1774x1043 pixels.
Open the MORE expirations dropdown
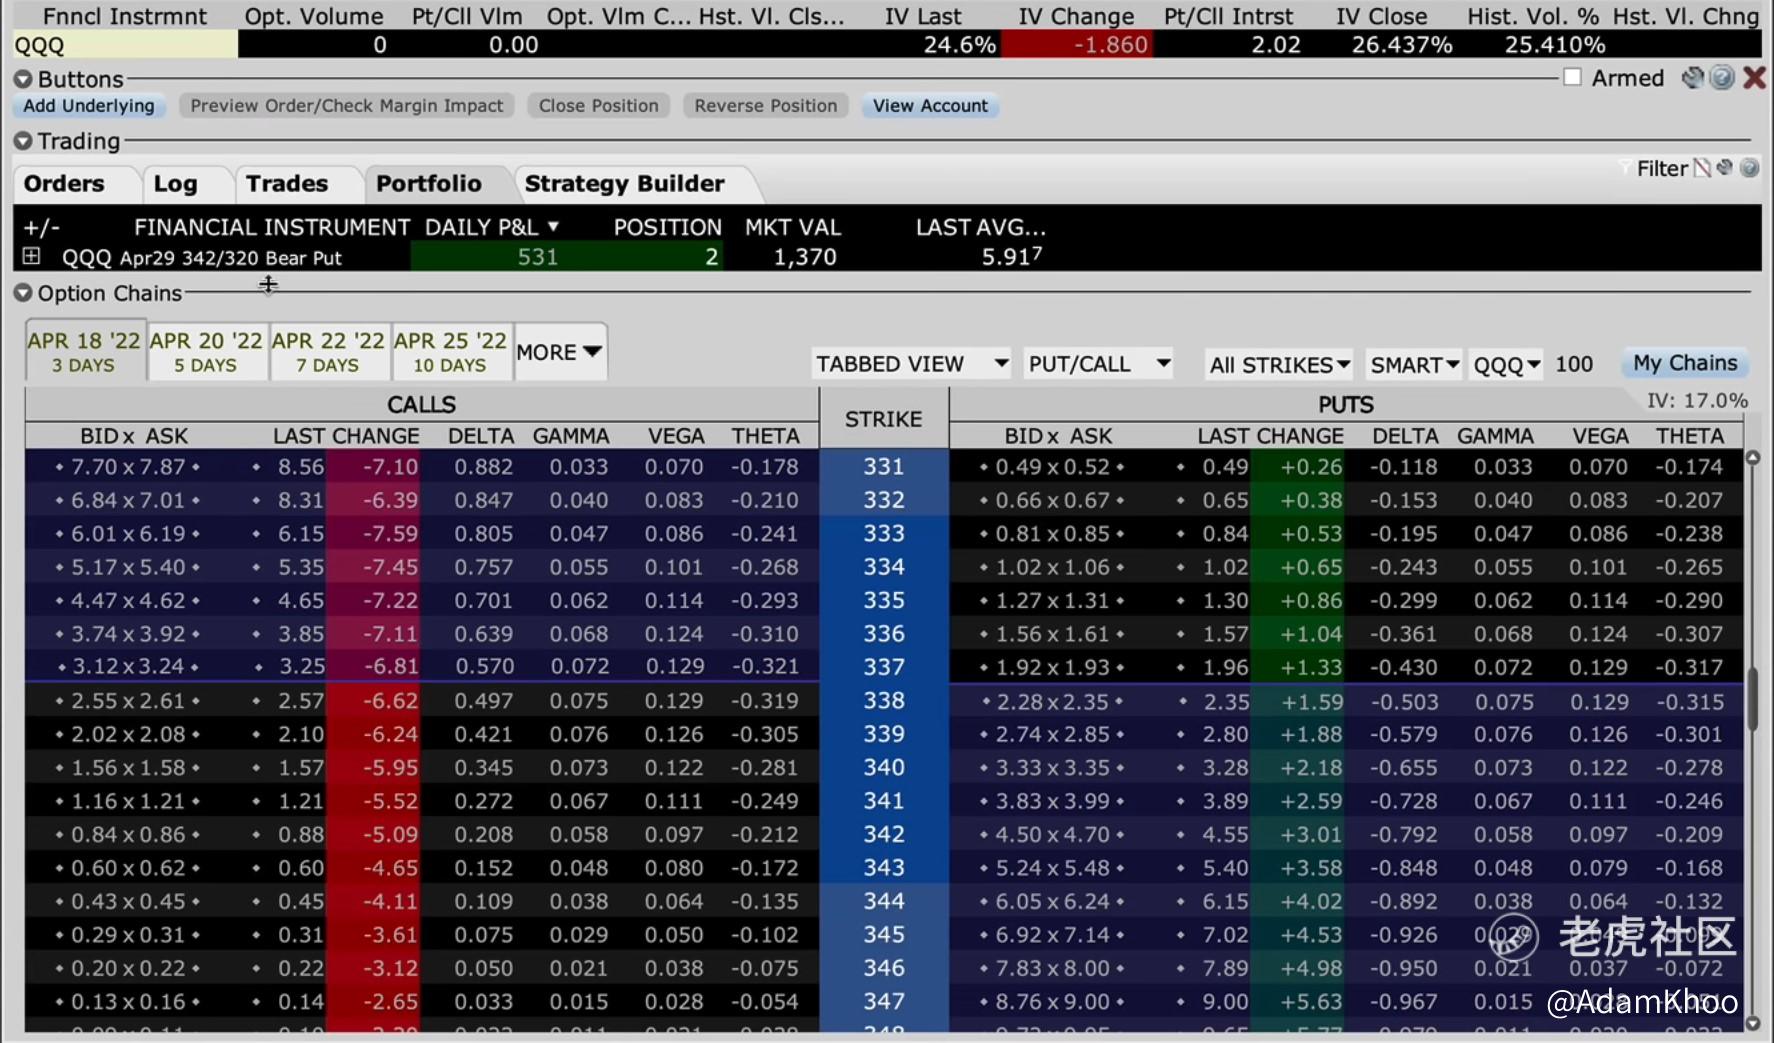click(559, 352)
